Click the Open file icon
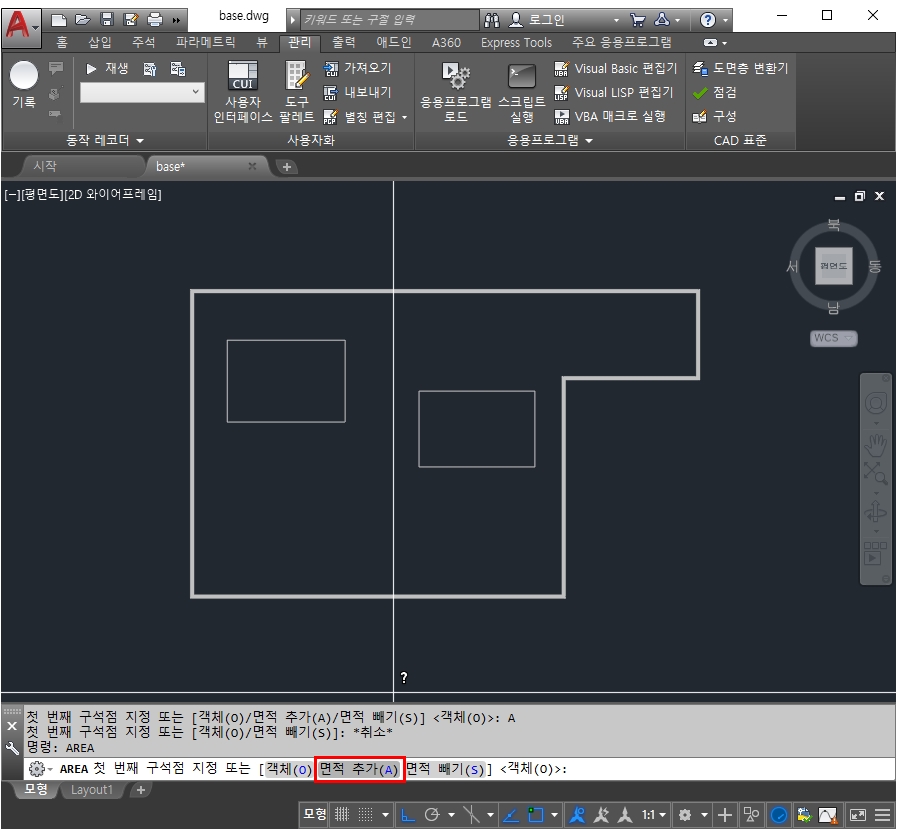Screen dimensions: 897x830 (83, 21)
